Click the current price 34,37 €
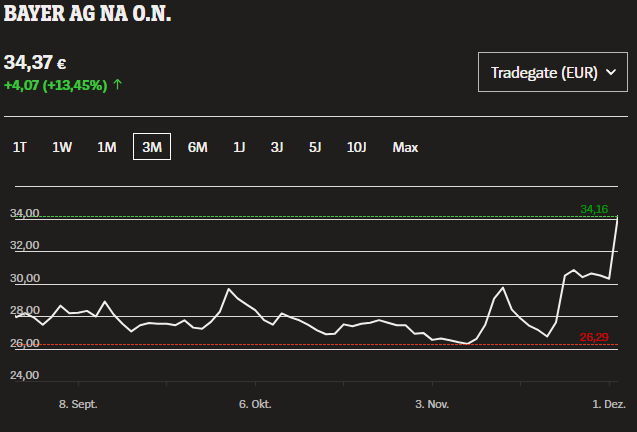This screenshot has height=432, width=637. coord(35,63)
